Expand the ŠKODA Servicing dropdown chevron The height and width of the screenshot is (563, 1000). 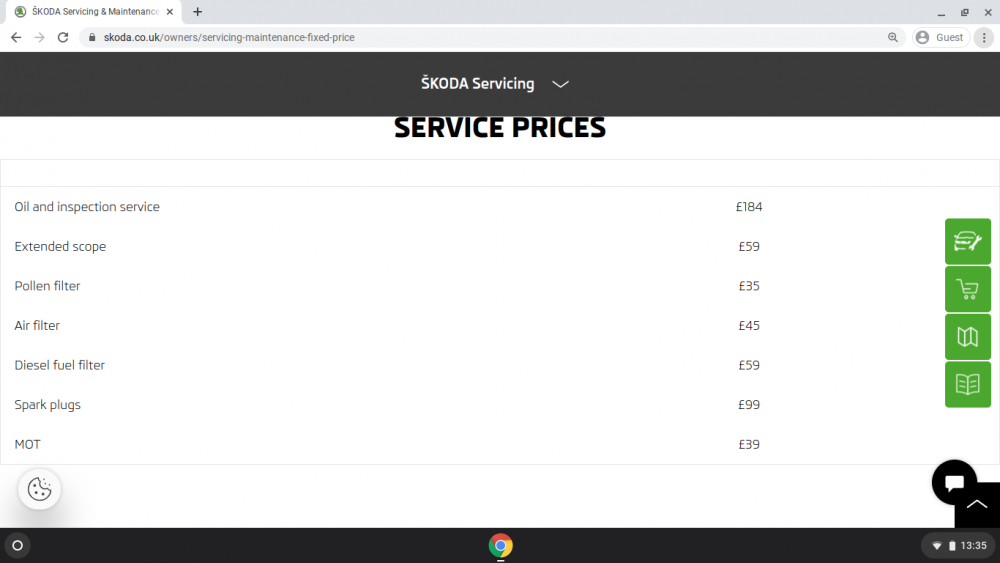coord(560,84)
